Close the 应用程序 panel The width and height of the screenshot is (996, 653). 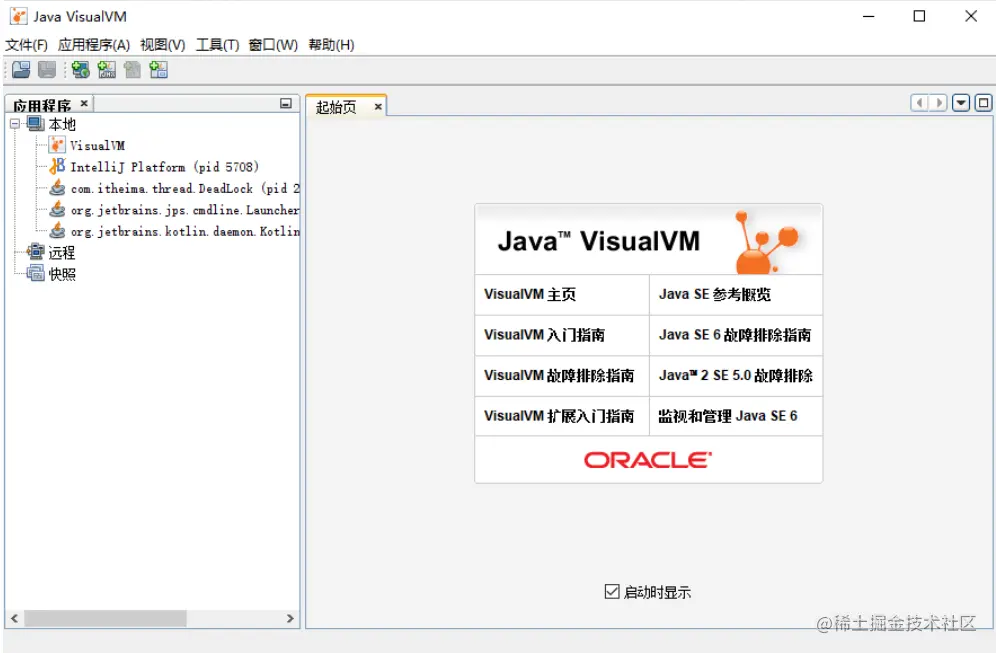coord(84,103)
